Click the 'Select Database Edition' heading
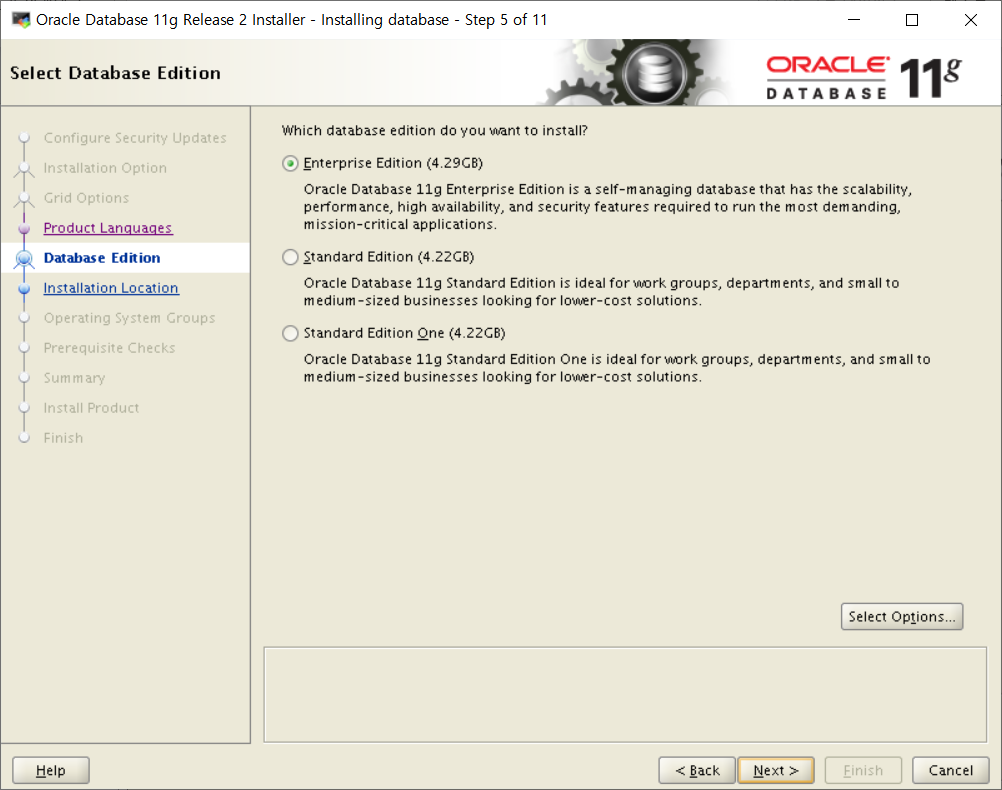Screen dimensions: 1002x790 click(115, 74)
